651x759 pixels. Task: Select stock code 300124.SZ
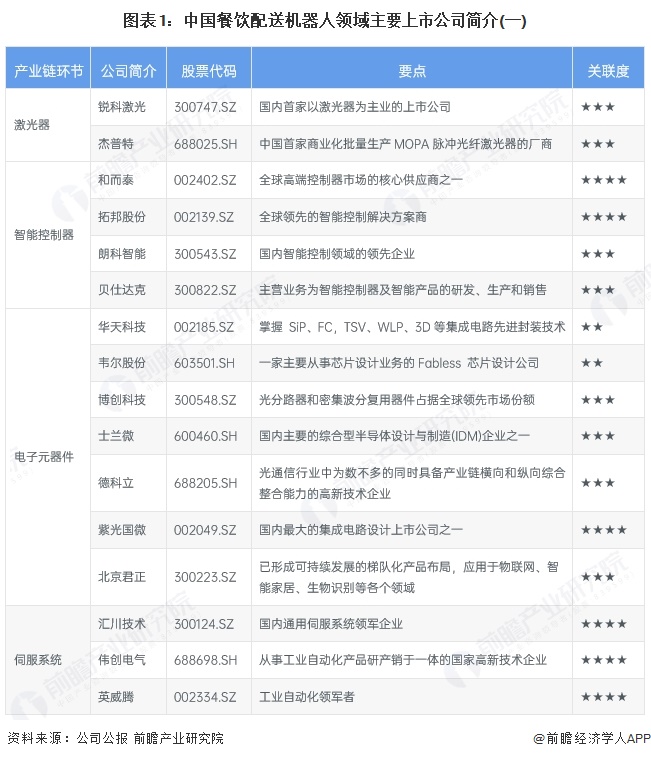pyautogui.click(x=204, y=624)
